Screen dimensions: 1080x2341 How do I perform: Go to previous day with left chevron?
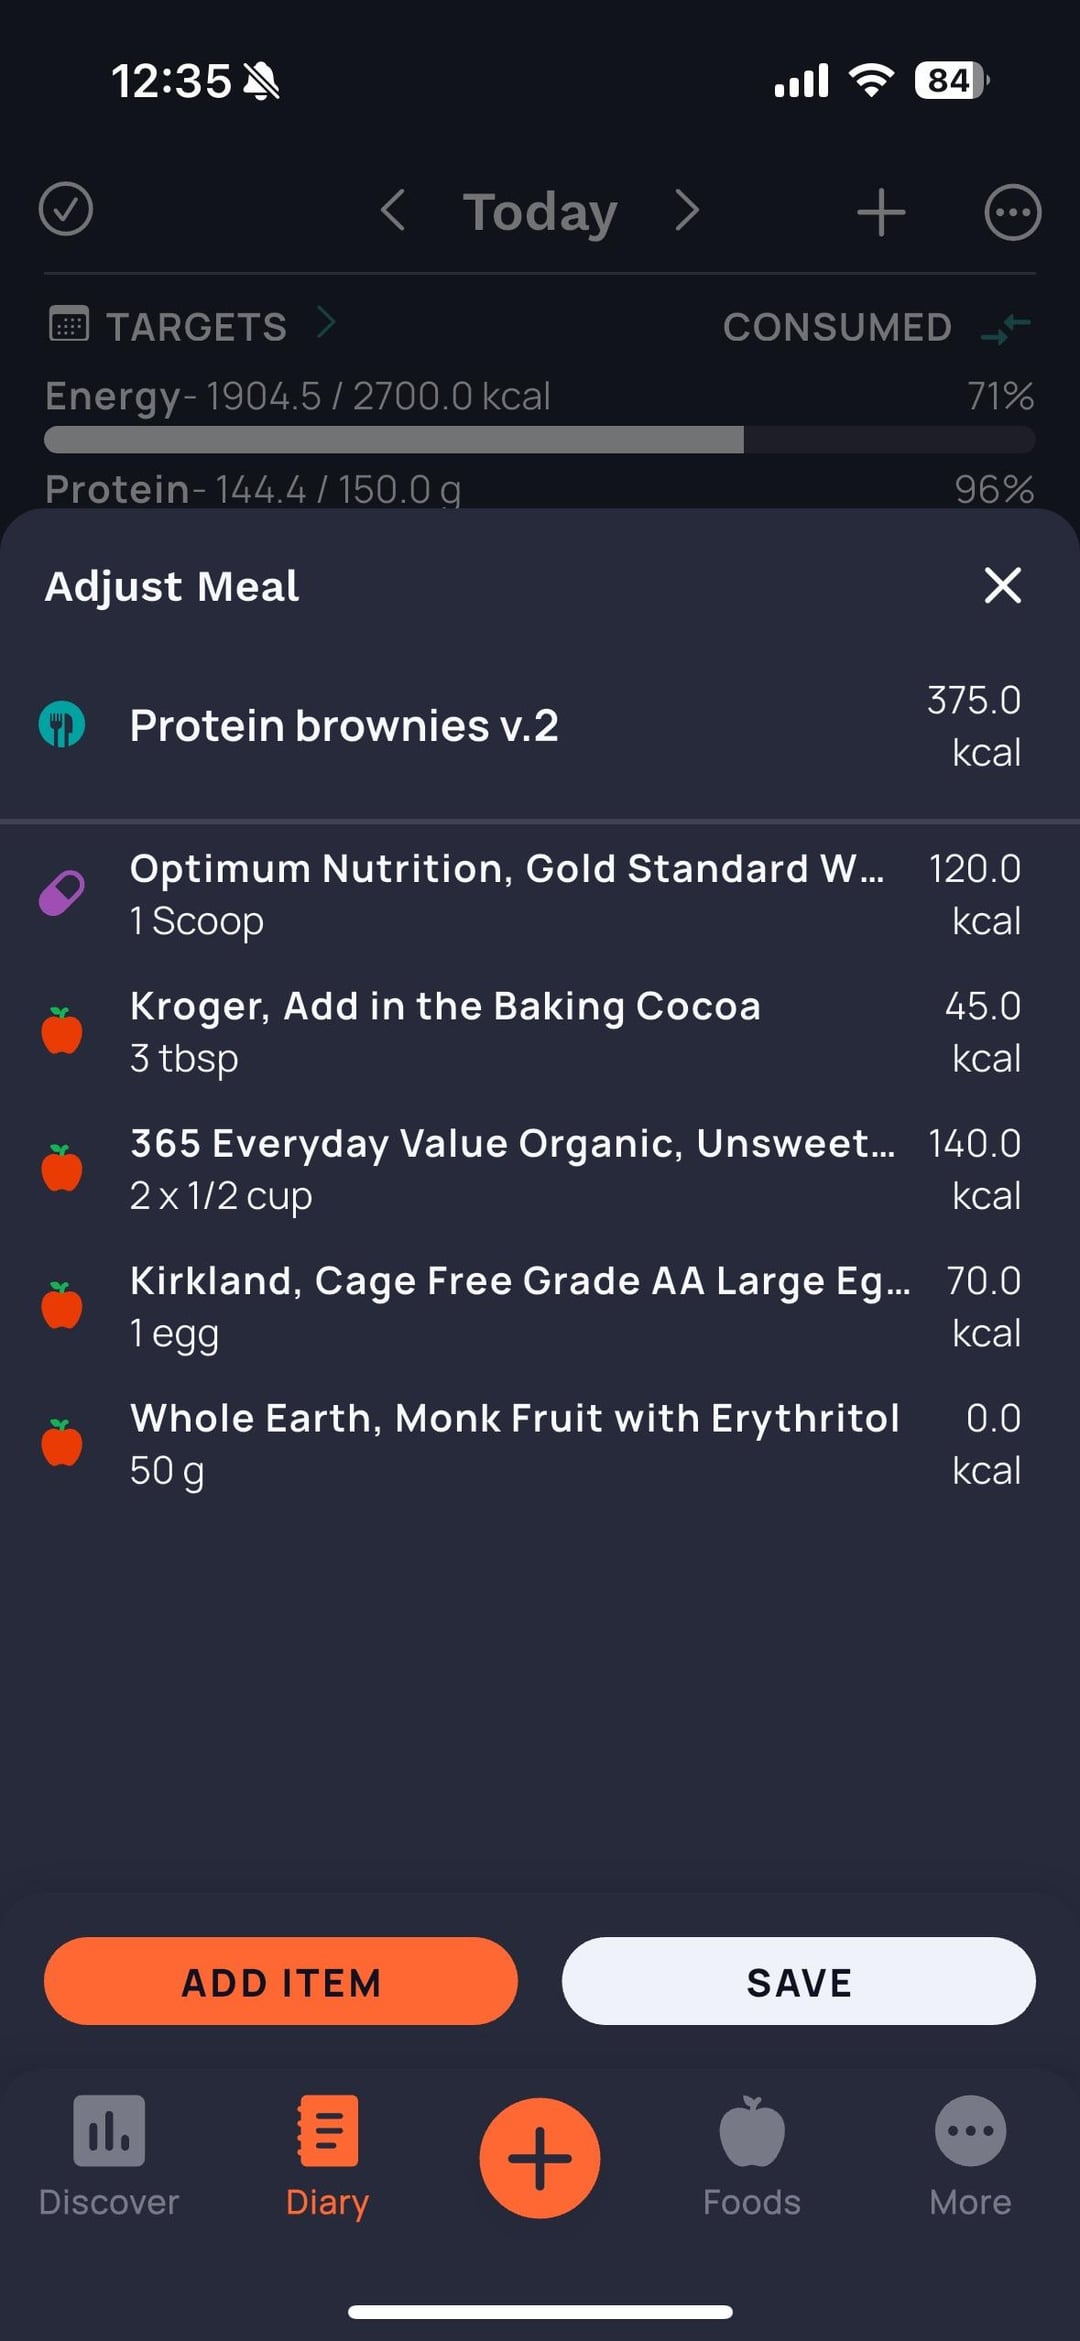393,210
